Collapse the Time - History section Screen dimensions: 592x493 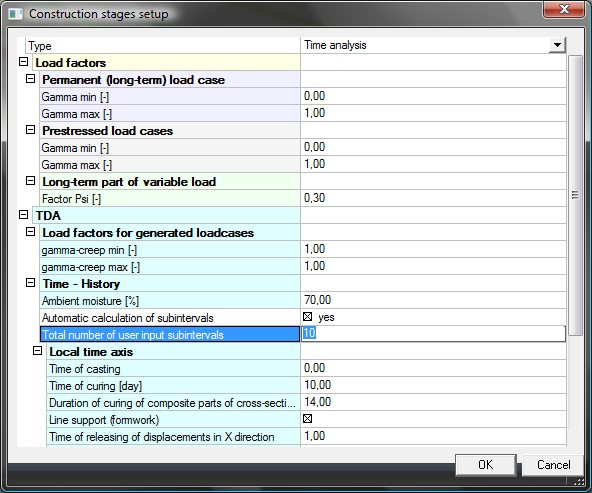pos(31,283)
